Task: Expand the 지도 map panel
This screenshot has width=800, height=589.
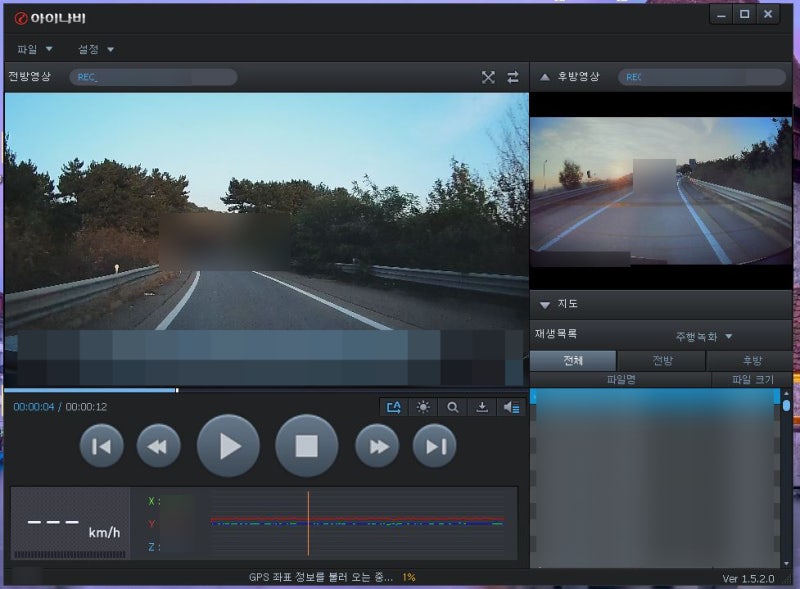Action: click(544, 305)
